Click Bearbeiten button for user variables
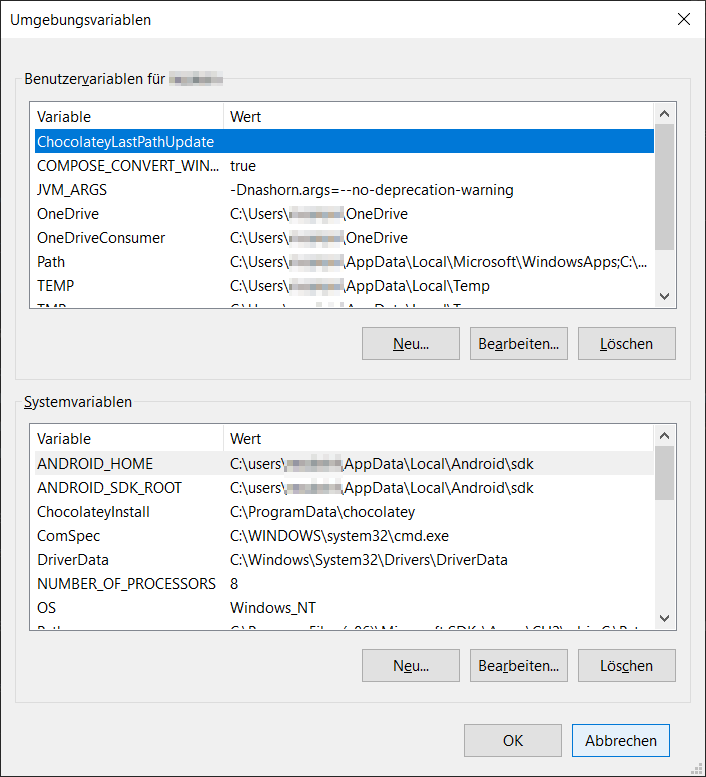This screenshot has height=777, width=706. (x=519, y=344)
